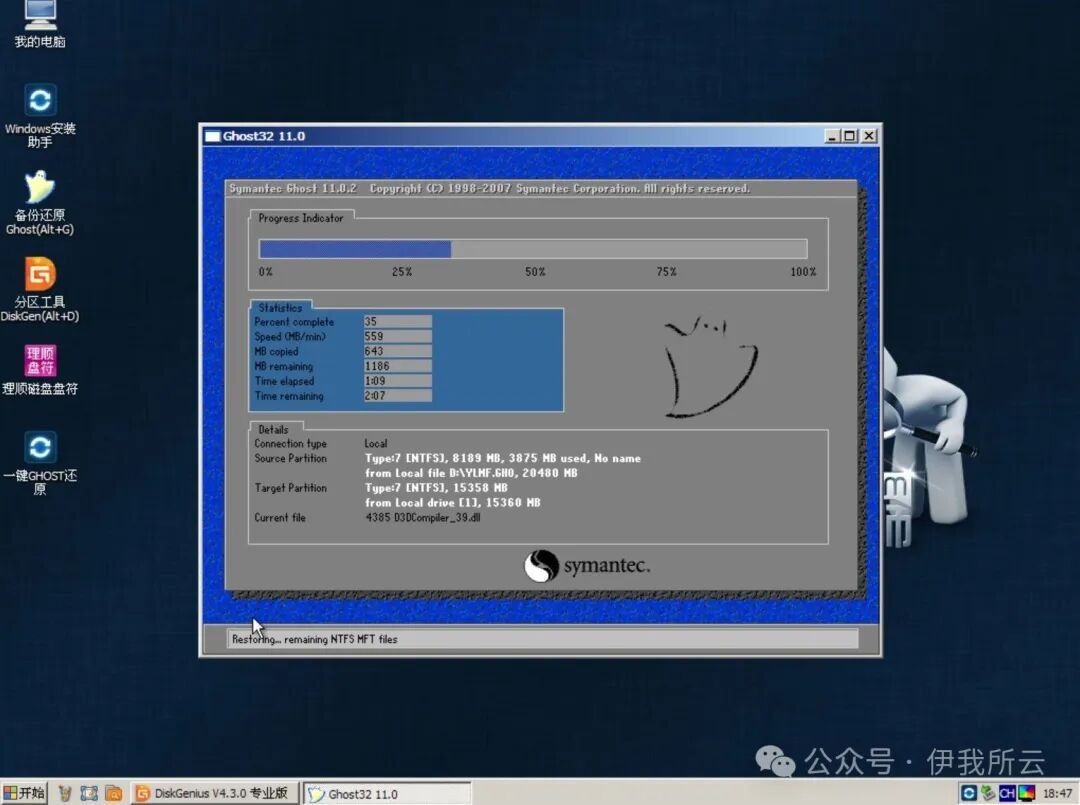Open the 理顺磁盘盘符 desktop icon

coord(40,370)
